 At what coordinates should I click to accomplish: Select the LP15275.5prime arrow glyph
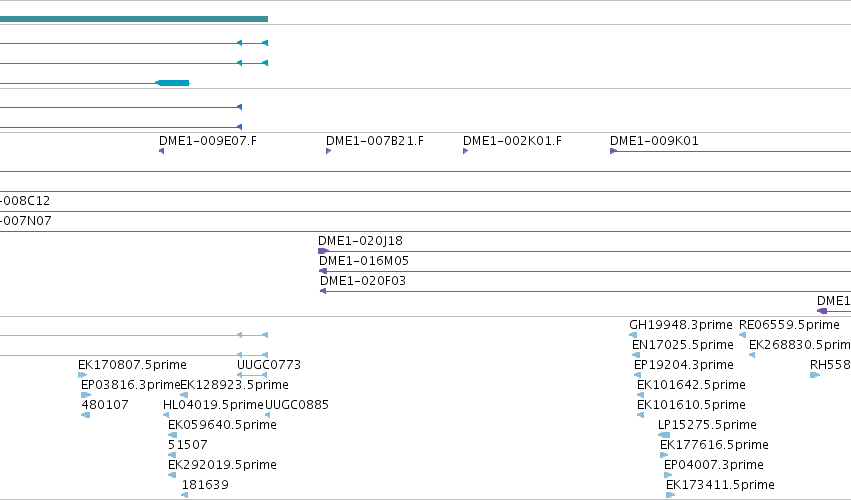pos(663,435)
